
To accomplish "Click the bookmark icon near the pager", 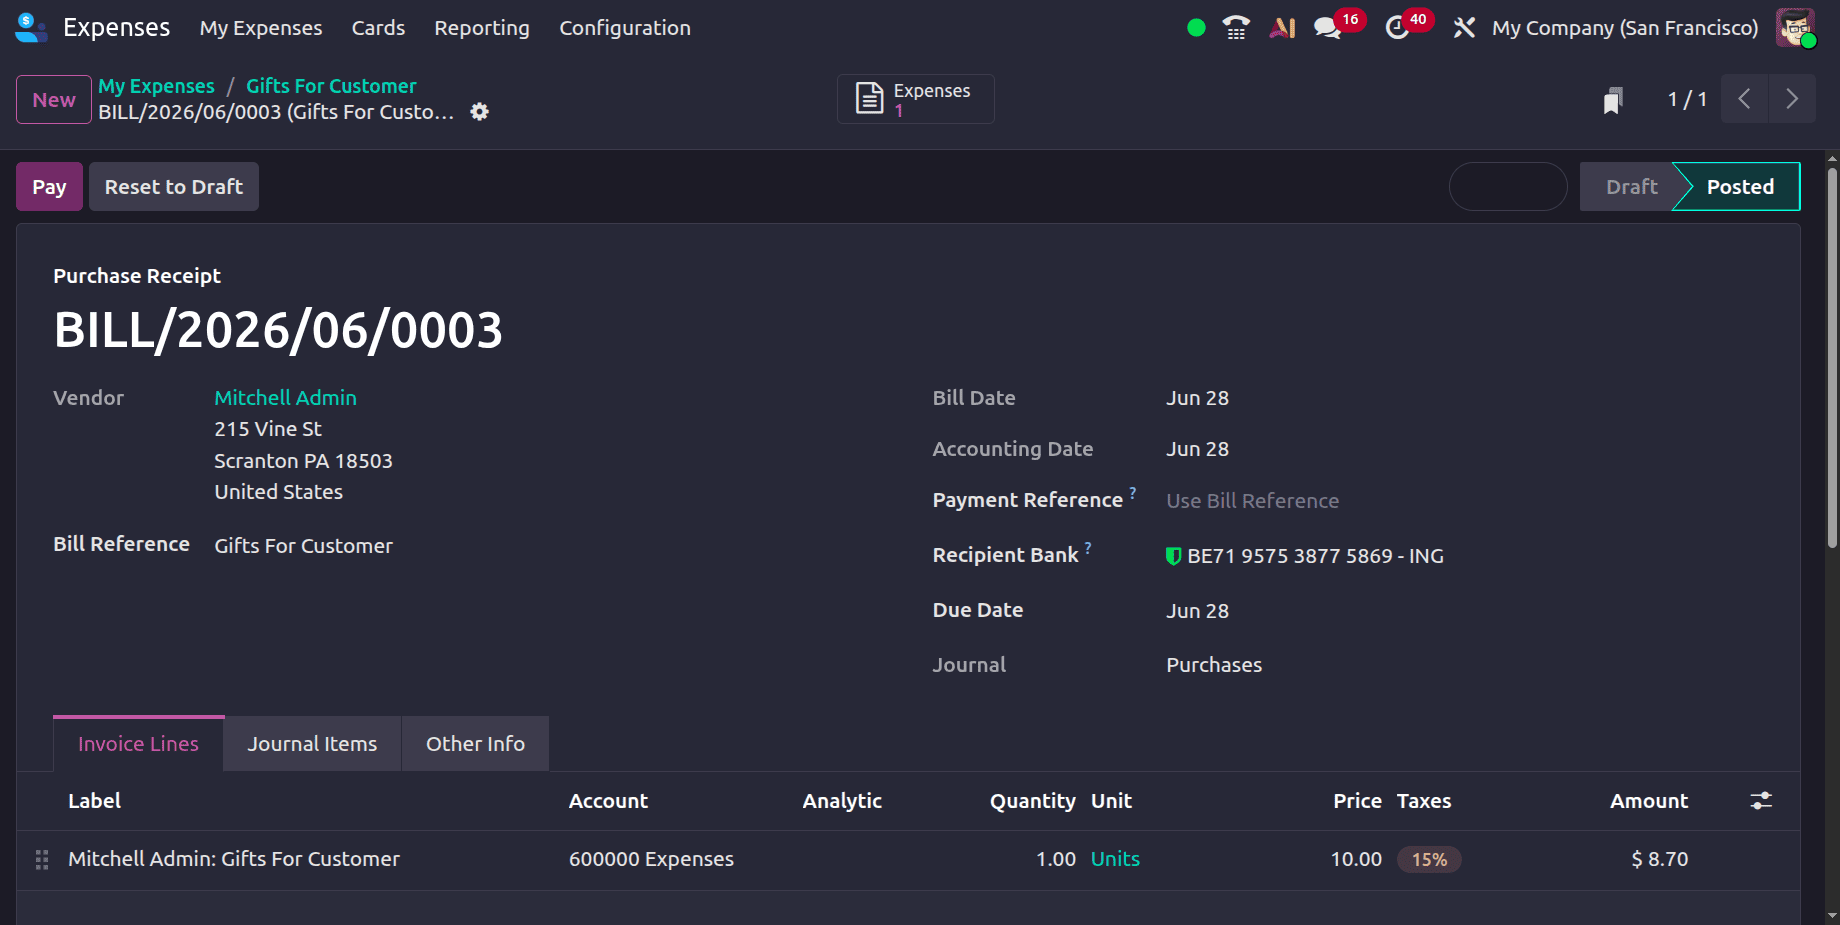I will (1613, 99).
